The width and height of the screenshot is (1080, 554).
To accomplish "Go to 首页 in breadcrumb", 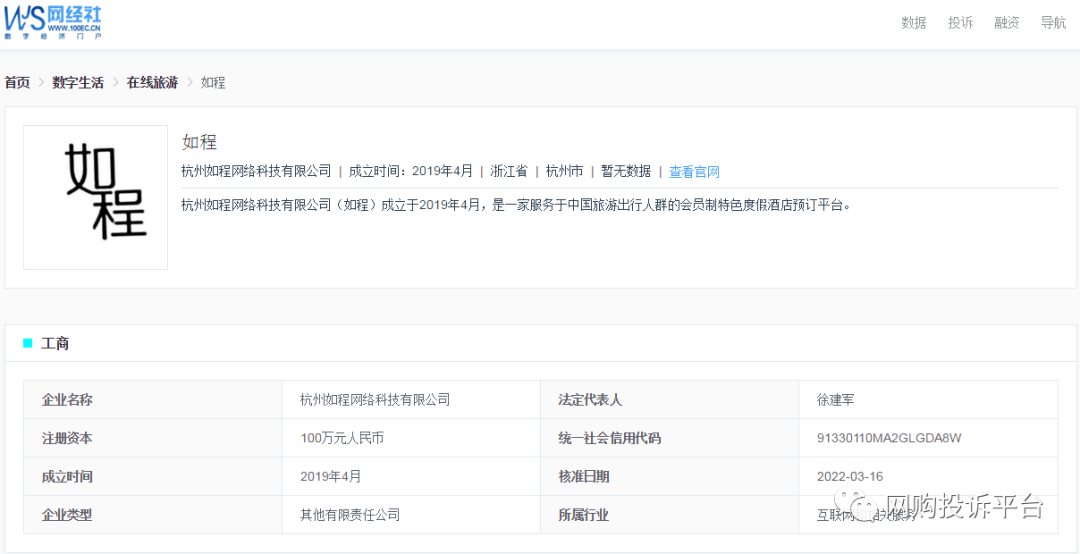I will click(x=17, y=83).
